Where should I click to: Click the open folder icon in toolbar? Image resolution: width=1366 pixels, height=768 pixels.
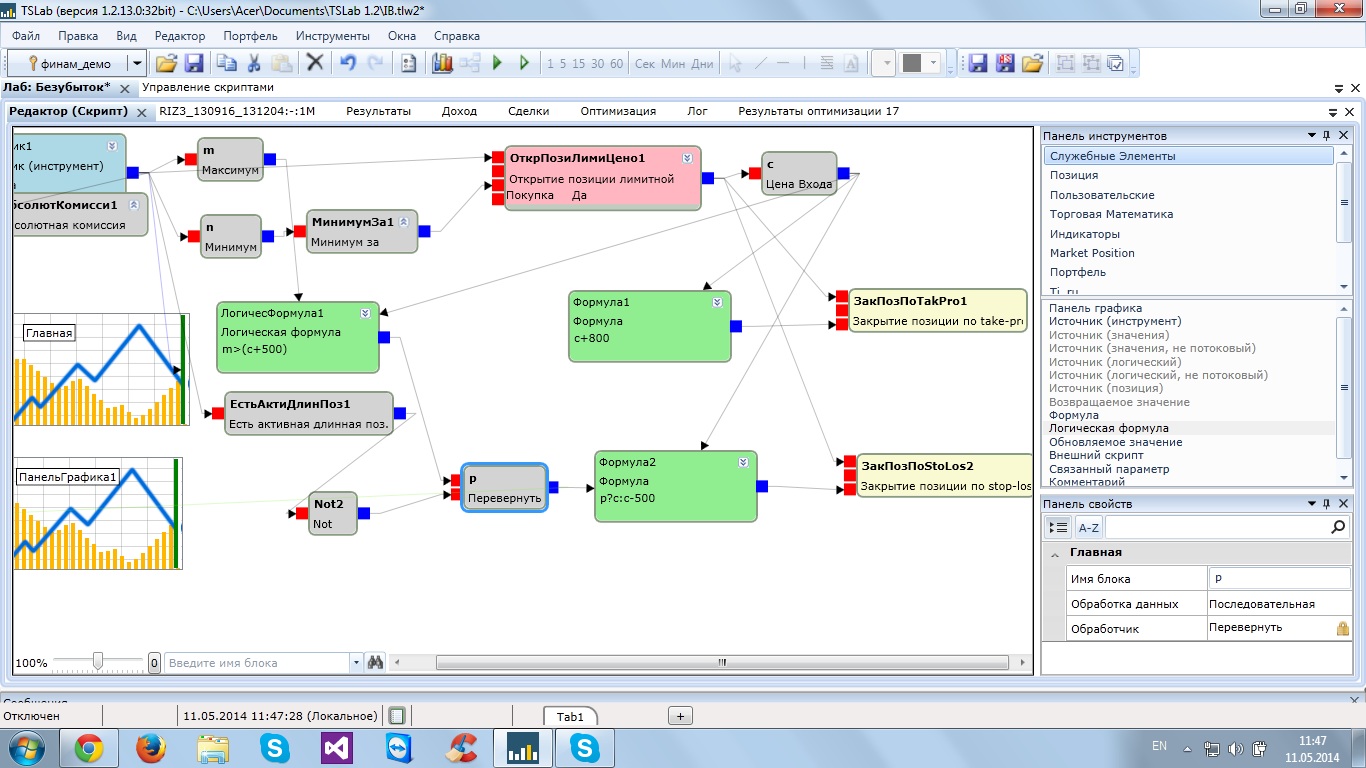click(166, 63)
